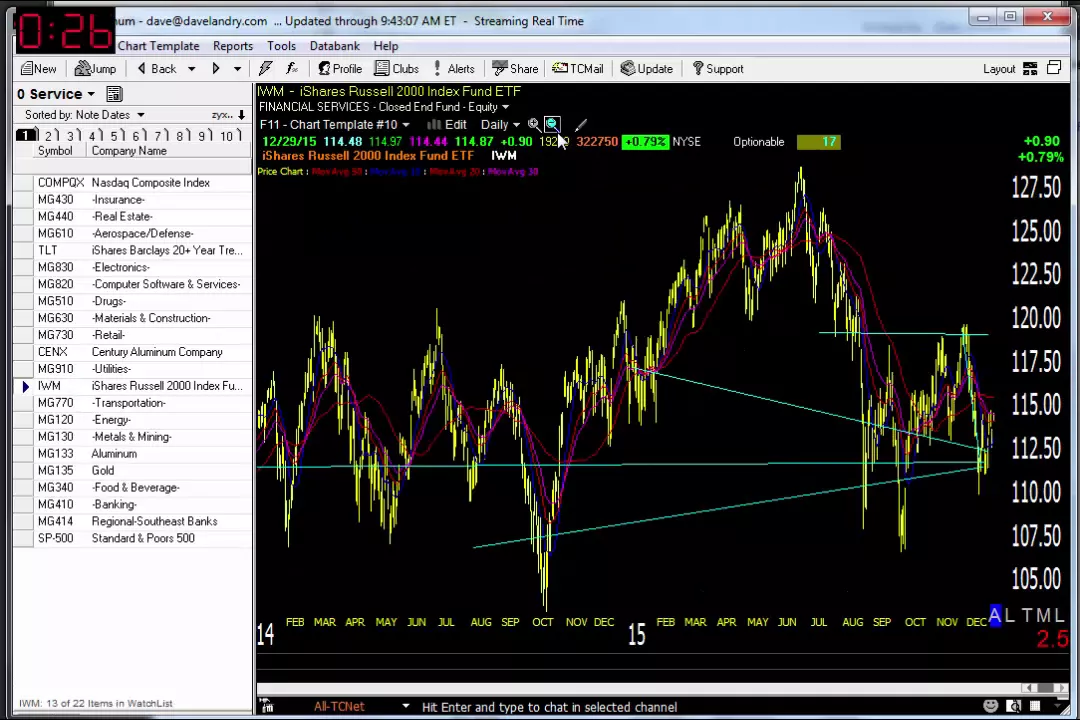1080x720 pixels.
Task: Click the chat channel icon at bottom left
Action: [x=267, y=706]
